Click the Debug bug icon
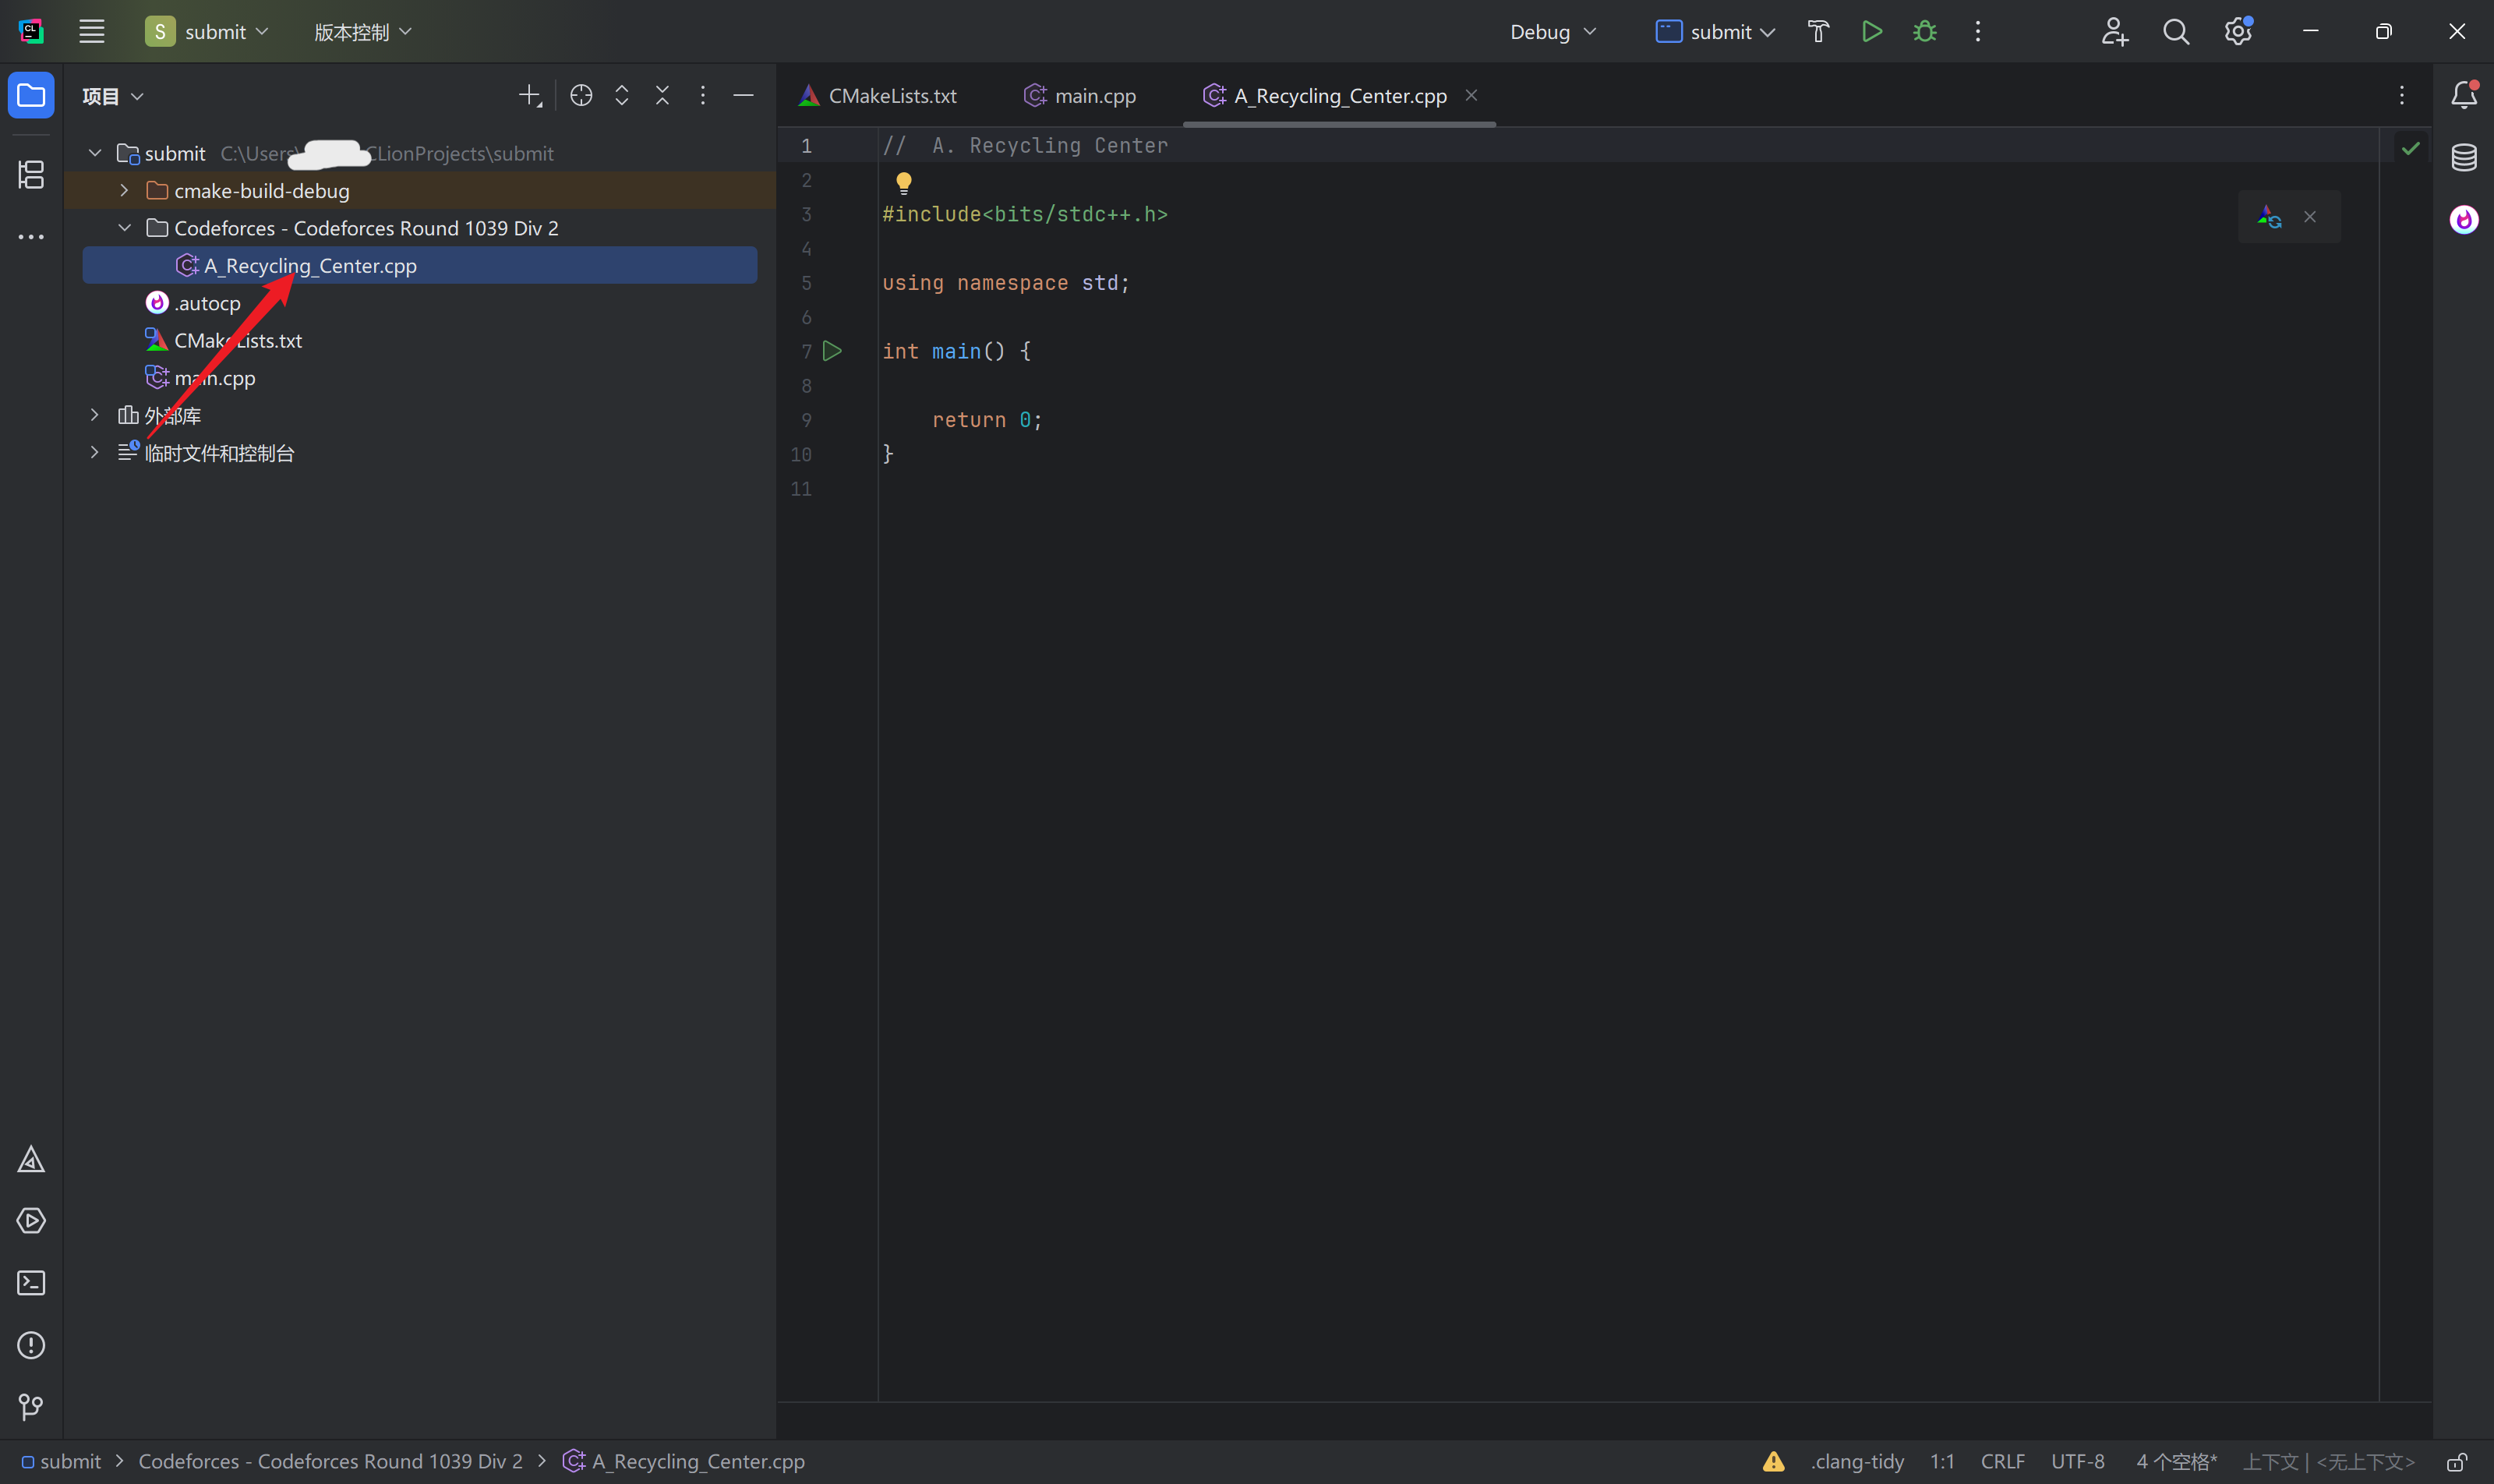This screenshot has width=2494, height=1484. (1925, 32)
